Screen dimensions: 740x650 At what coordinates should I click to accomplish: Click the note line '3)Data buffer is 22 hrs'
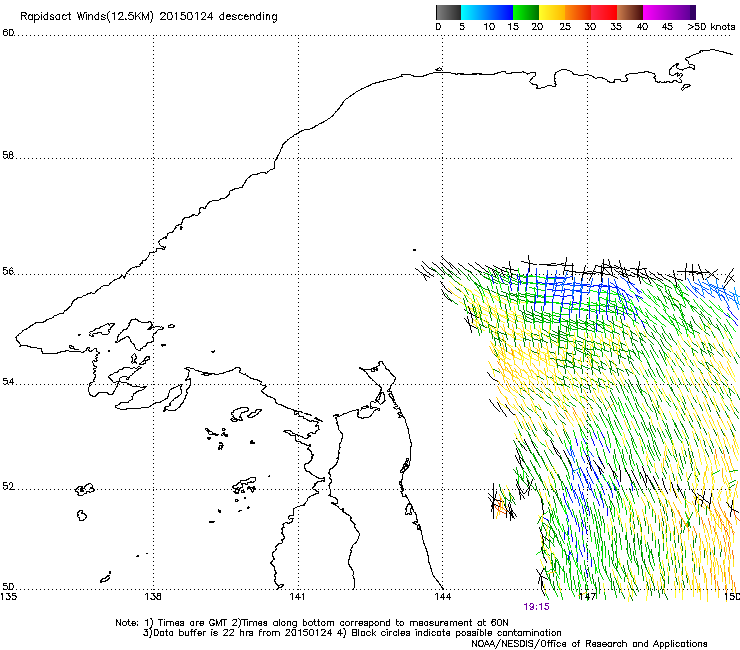point(352,633)
